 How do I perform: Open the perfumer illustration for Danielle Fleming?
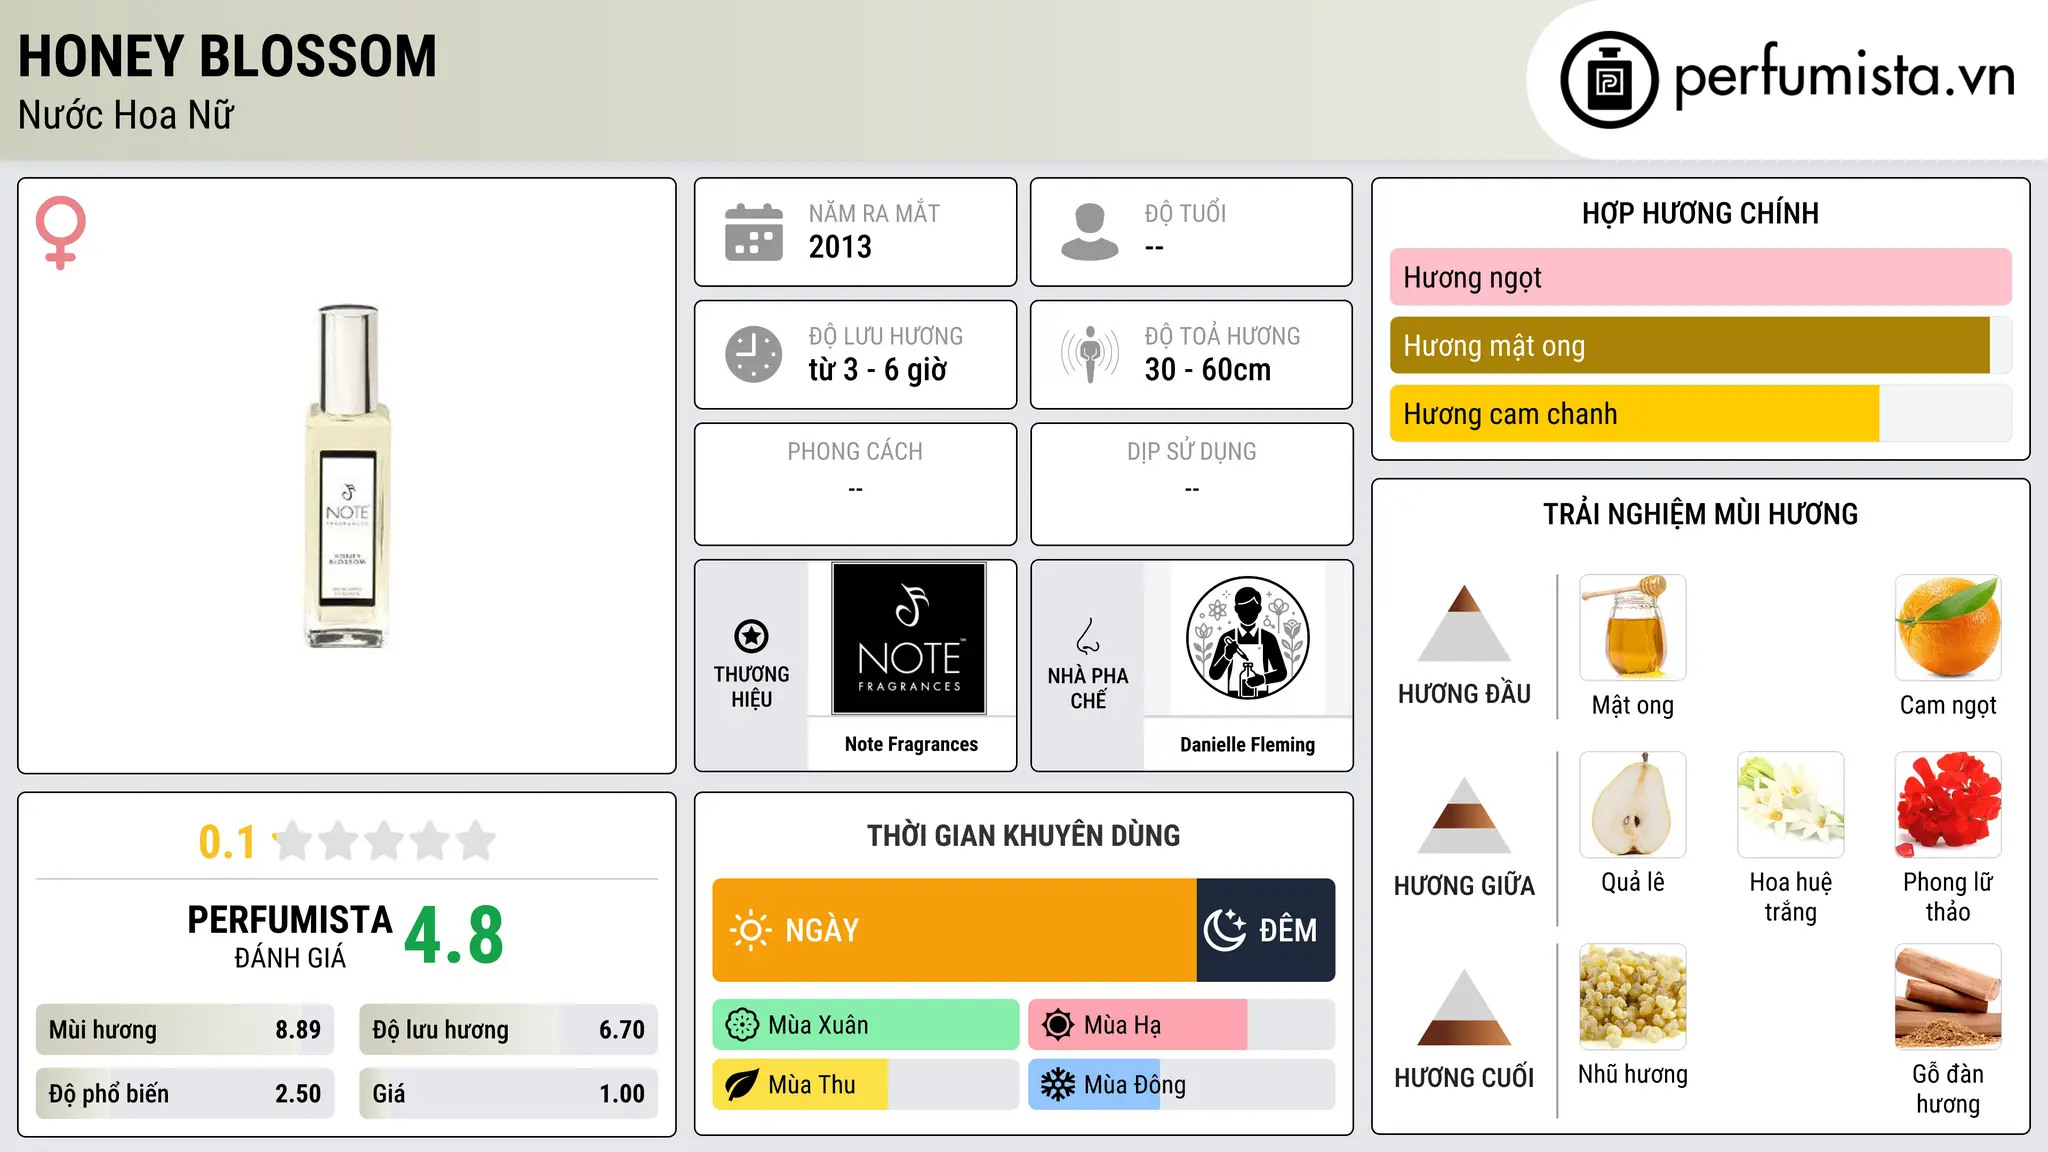click(1247, 638)
